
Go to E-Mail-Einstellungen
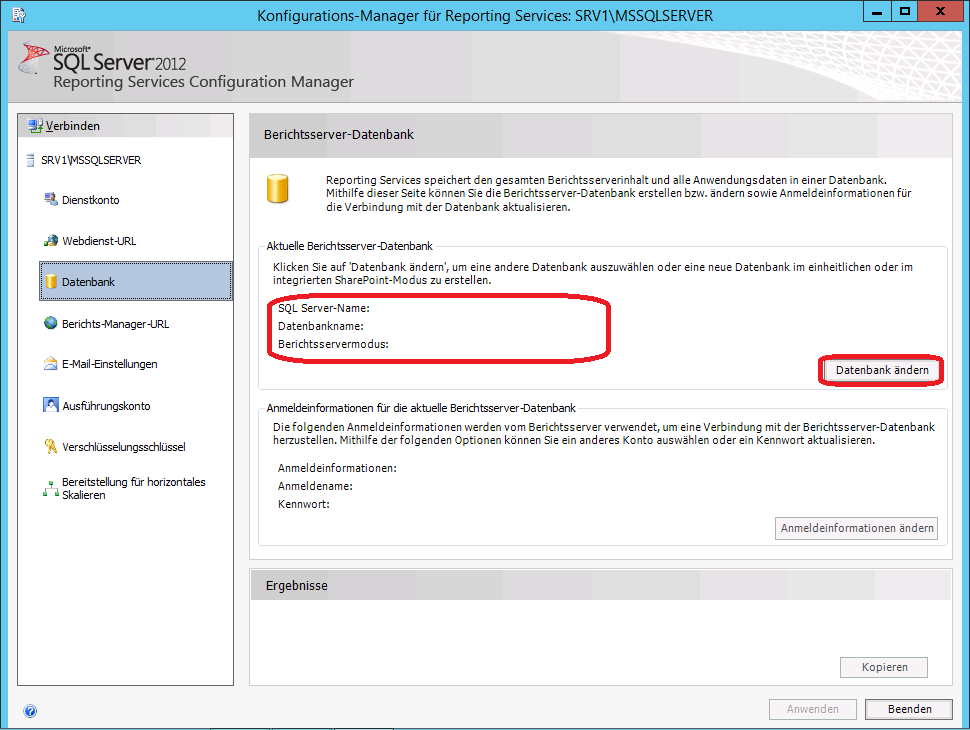tap(109, 364)
